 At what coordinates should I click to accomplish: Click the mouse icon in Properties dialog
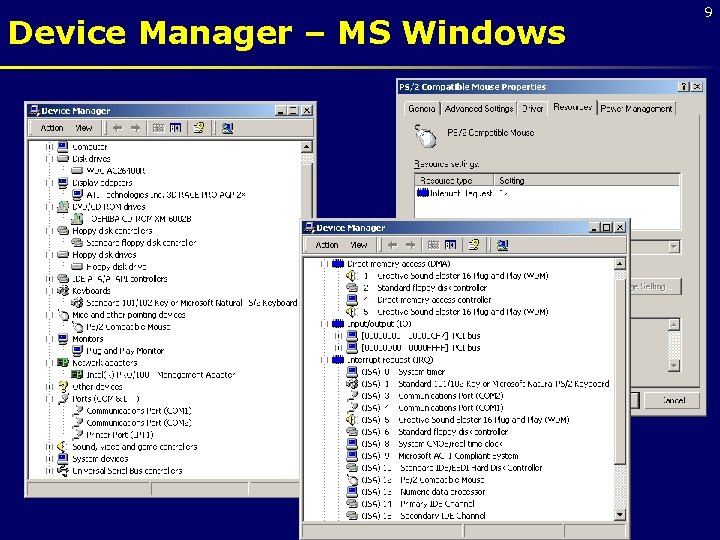coord(426,136)
